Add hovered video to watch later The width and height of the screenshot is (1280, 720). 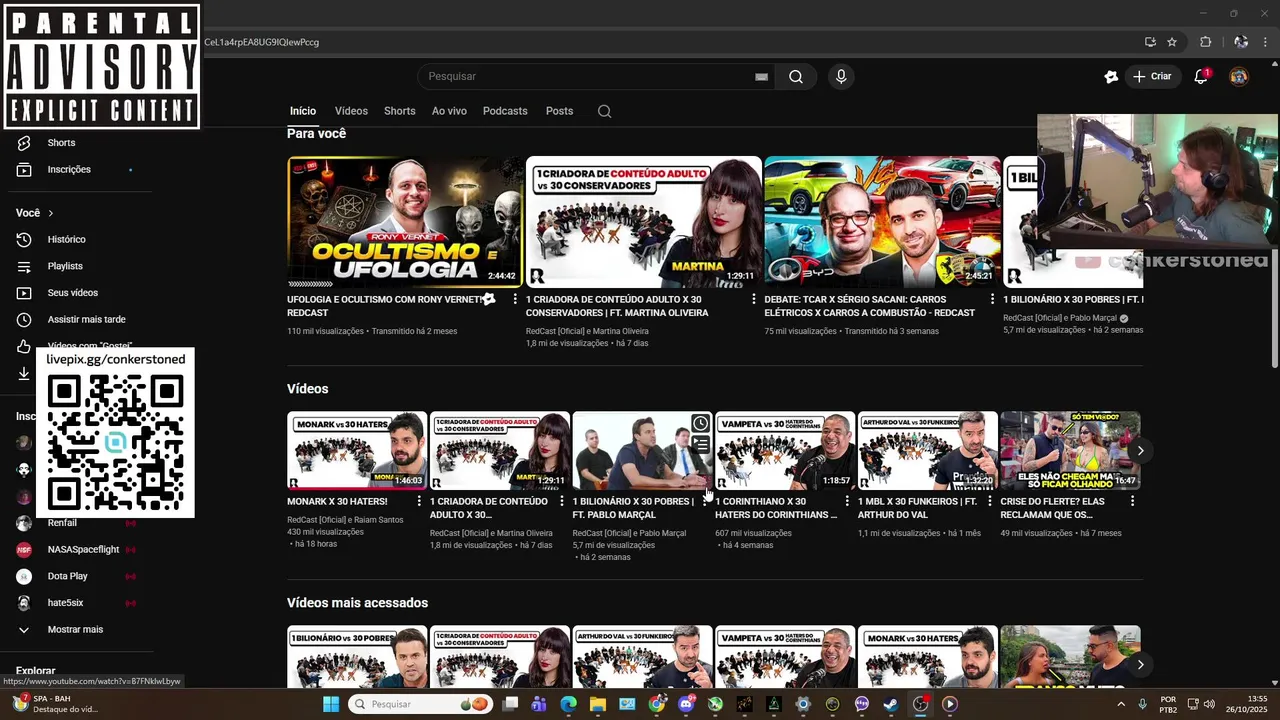pyautogui.click(x=700, y=424)
